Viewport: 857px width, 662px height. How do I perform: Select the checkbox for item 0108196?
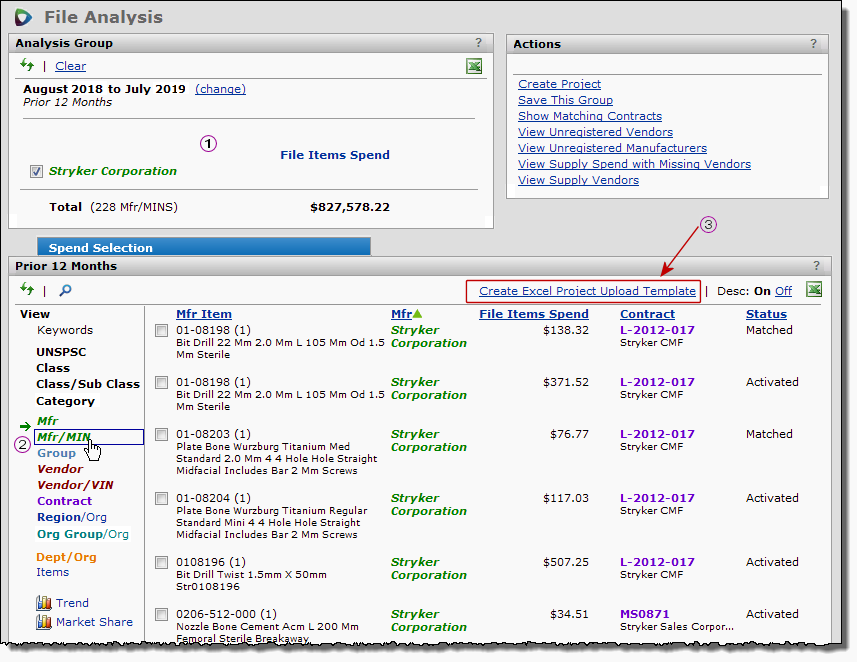161,563
